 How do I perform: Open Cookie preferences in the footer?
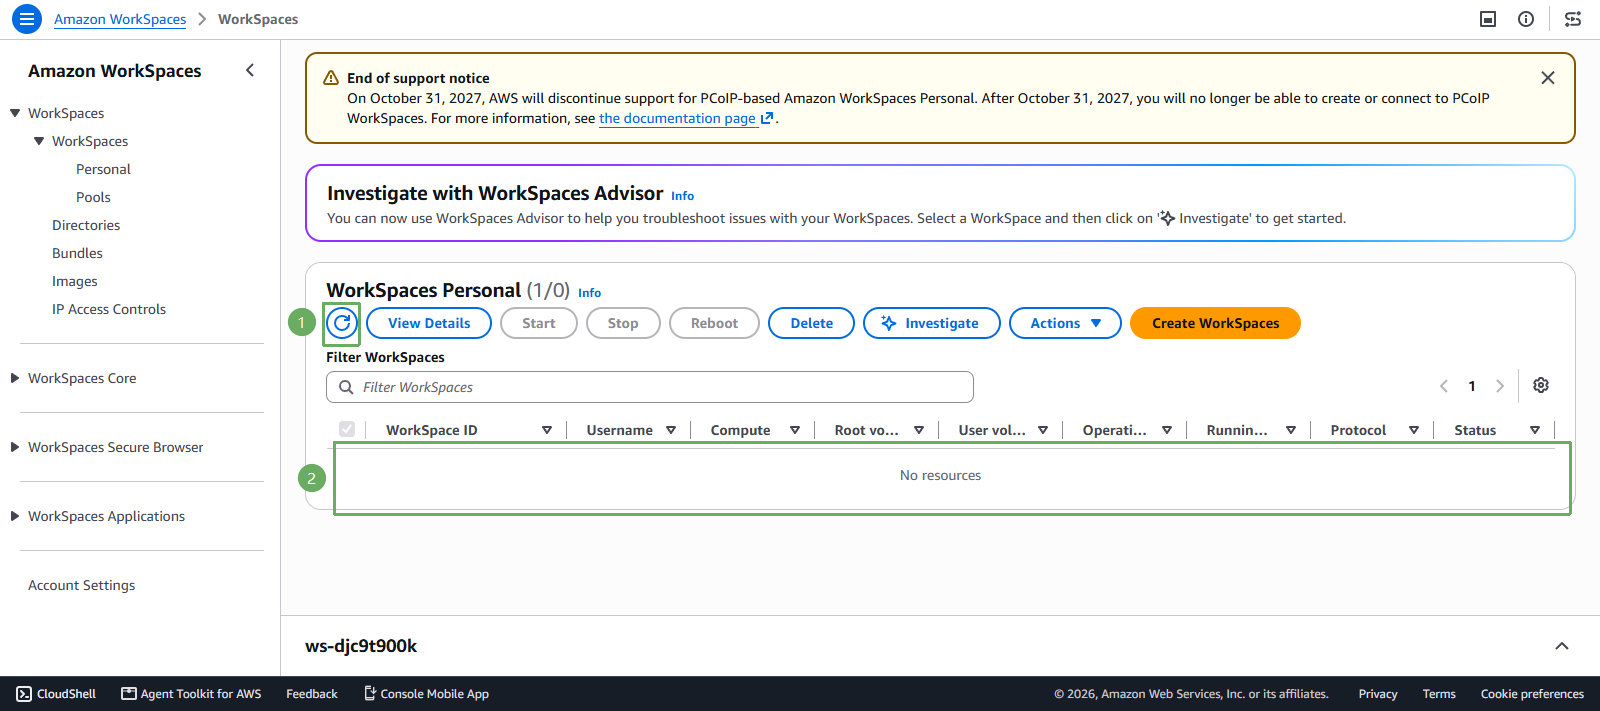[1532, 694]
